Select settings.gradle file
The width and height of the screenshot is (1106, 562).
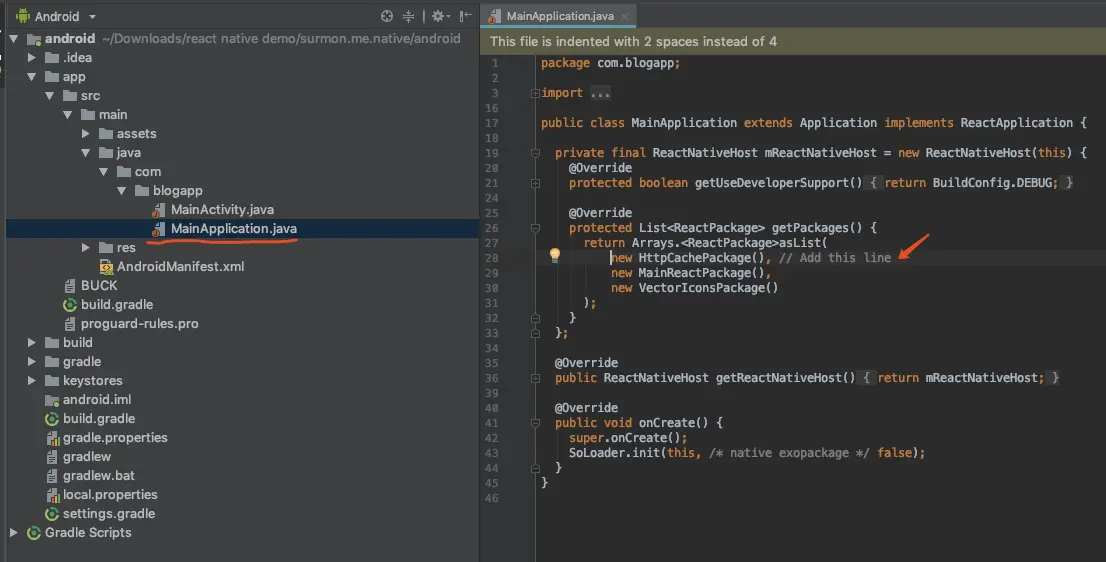109,514
